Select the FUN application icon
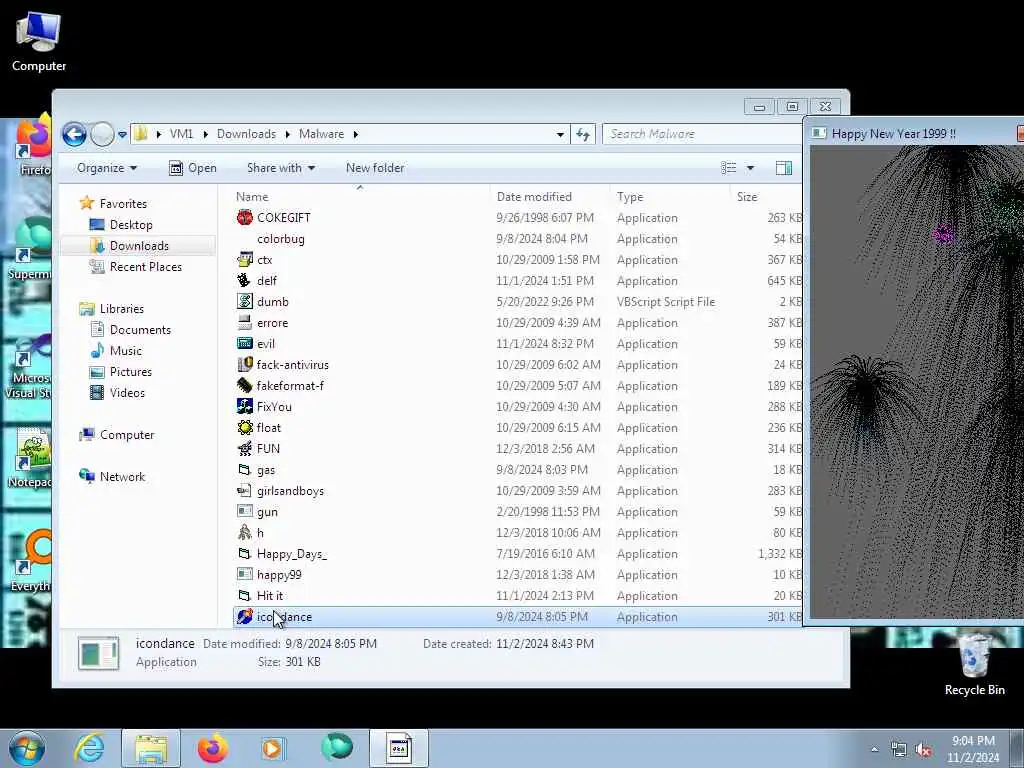The width and height of the screenshot is (1024, 768). [x=245, y=449]
